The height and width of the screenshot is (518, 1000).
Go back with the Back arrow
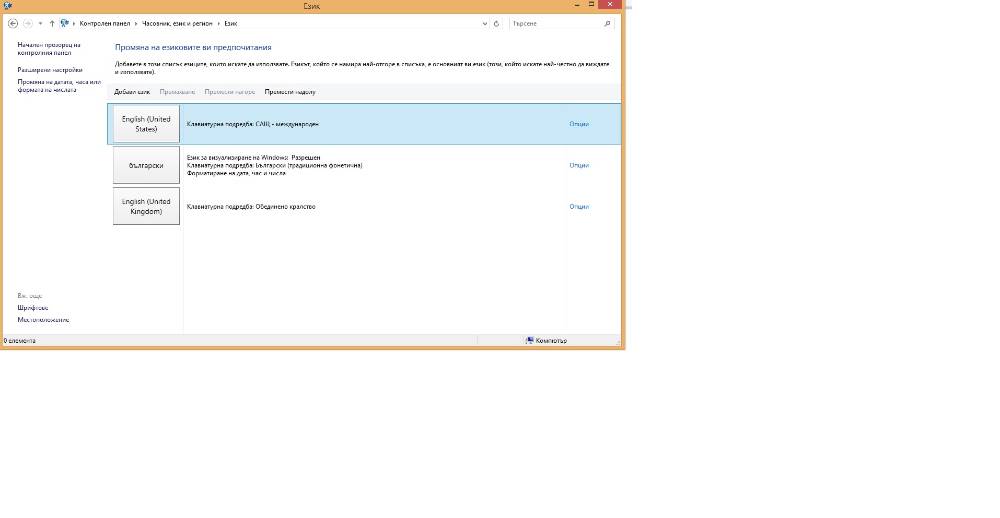(13, 24)
